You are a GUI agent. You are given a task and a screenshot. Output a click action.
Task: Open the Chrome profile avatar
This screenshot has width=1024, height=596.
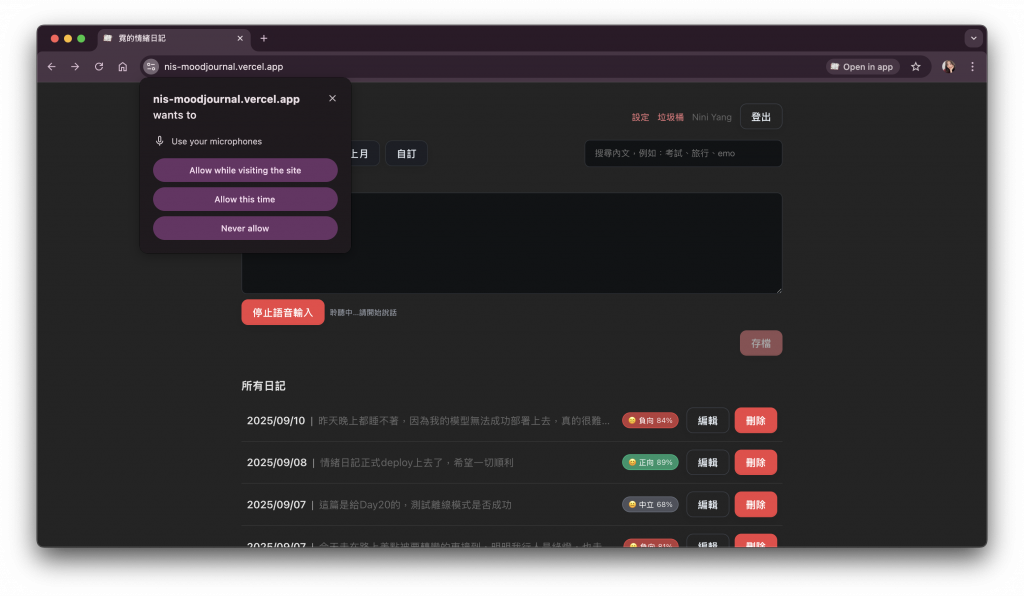[x=948, y=67]
